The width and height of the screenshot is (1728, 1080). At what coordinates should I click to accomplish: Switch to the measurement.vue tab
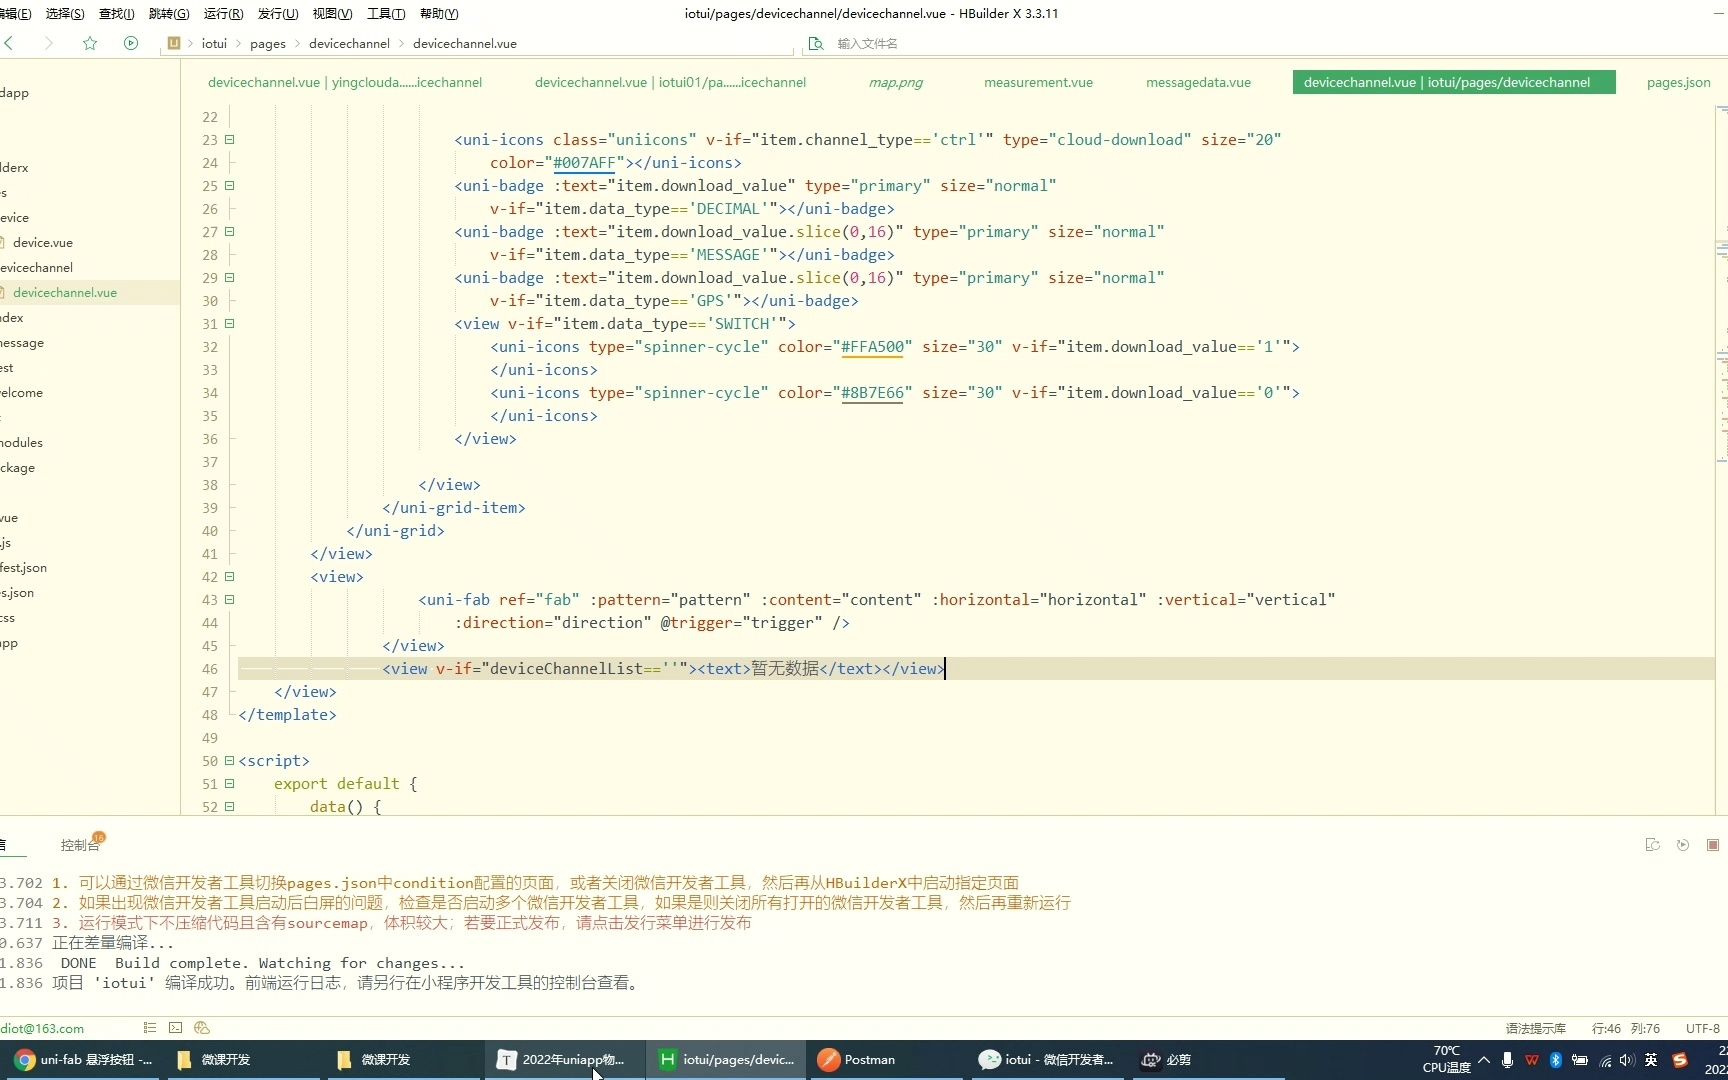tap(1038, 82)
